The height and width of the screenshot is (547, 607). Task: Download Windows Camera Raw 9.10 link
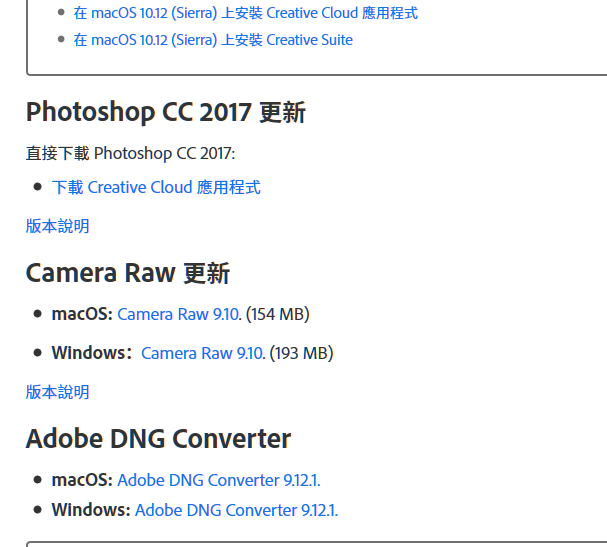click(x=202, y=353)
